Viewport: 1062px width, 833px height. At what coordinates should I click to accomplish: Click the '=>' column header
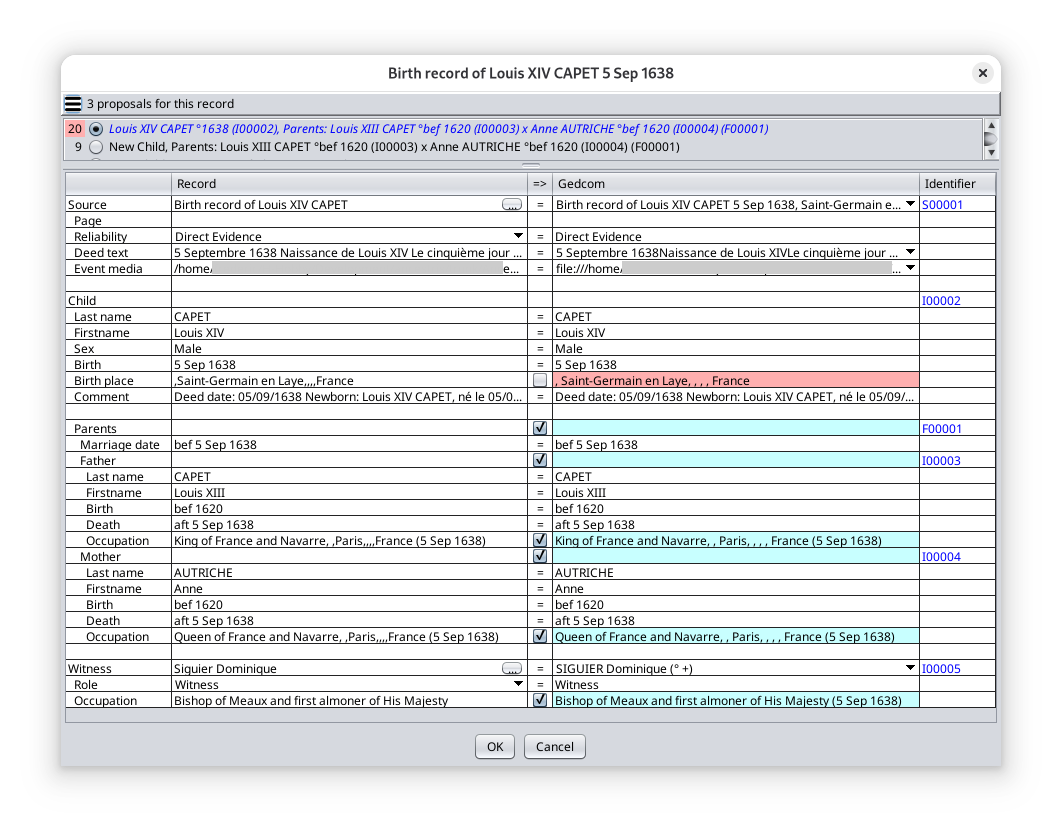point(540,184)
